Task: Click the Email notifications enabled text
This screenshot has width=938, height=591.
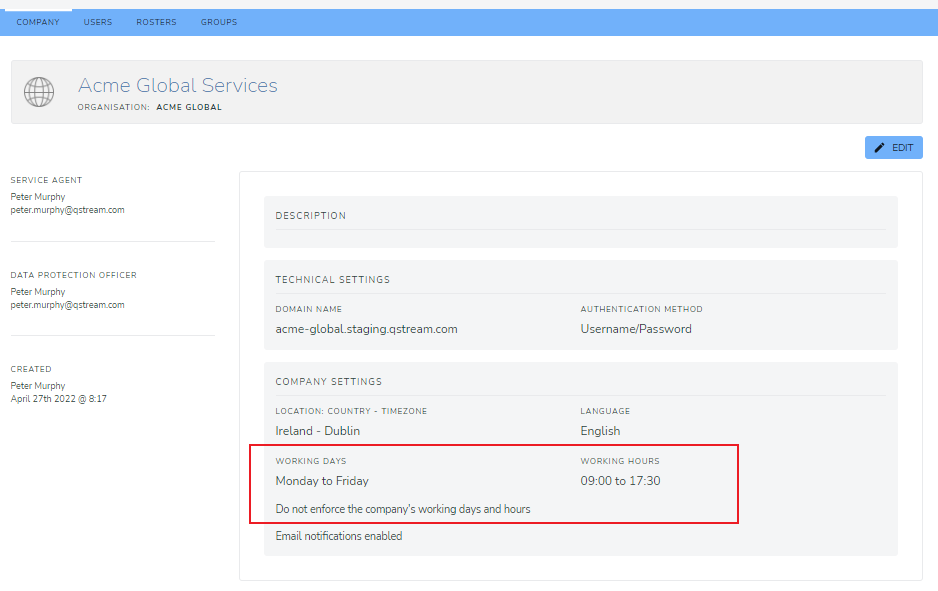Action: [339, 536]
